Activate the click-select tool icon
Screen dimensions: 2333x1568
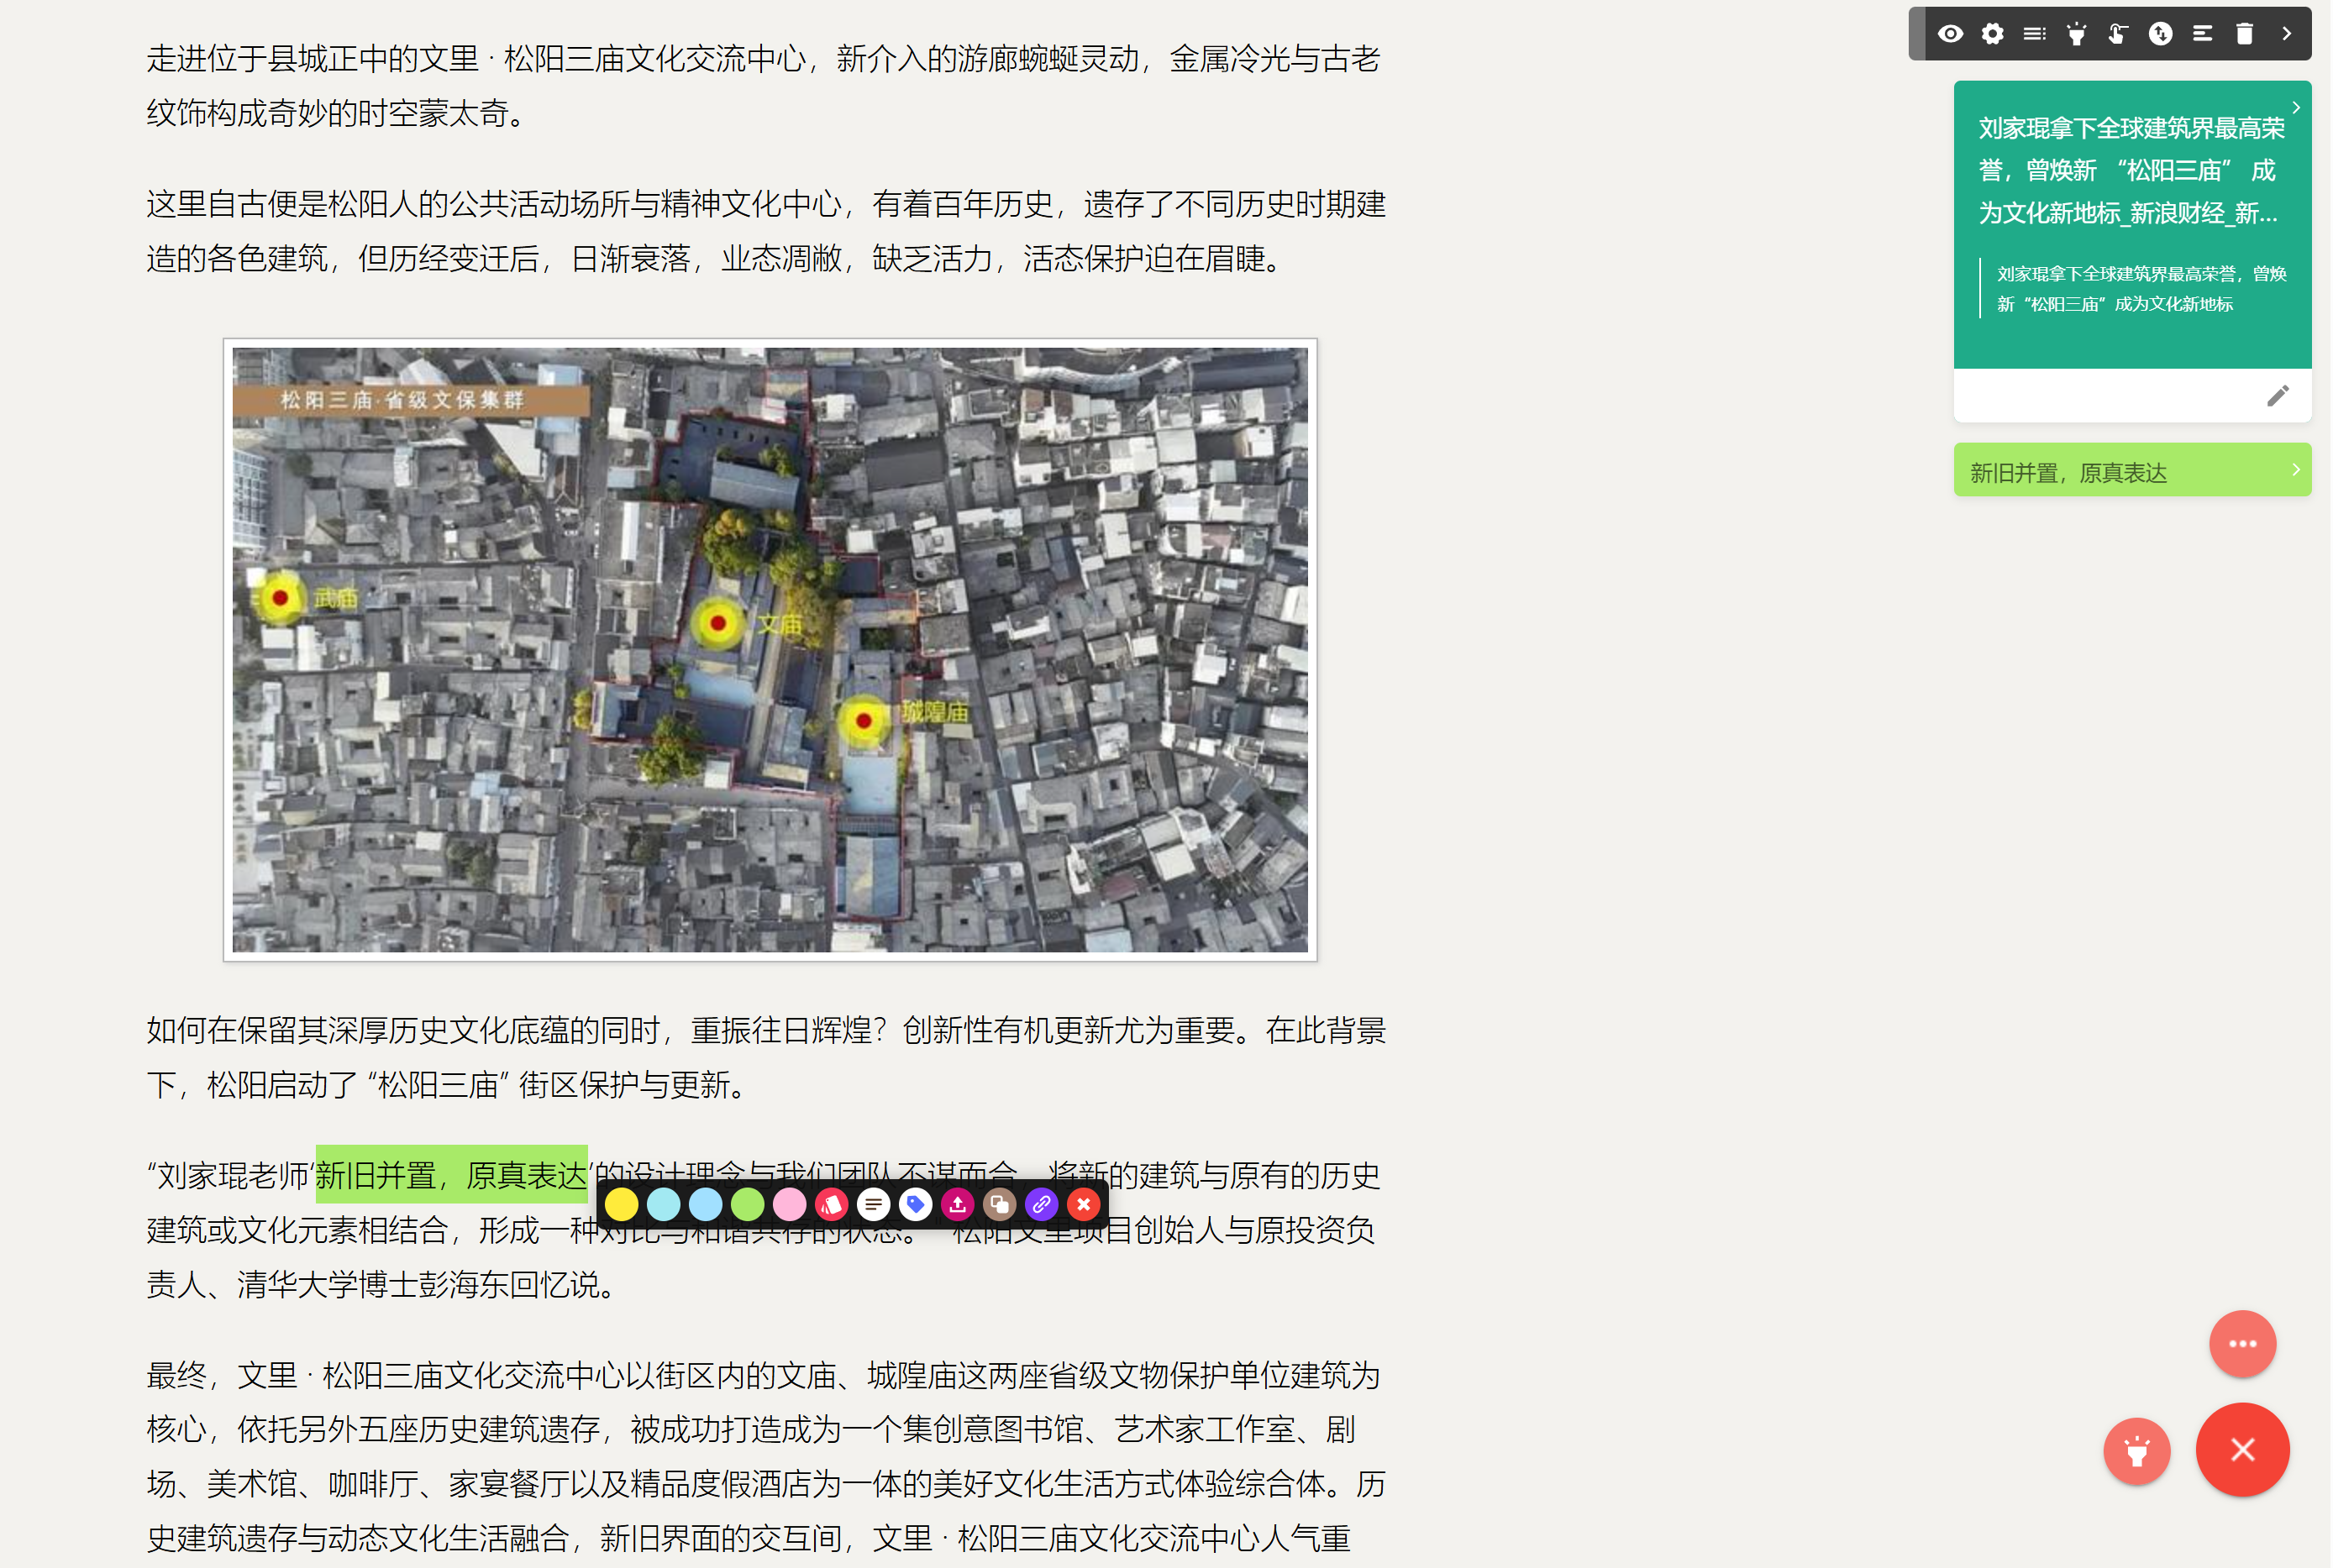(2118, 33)
